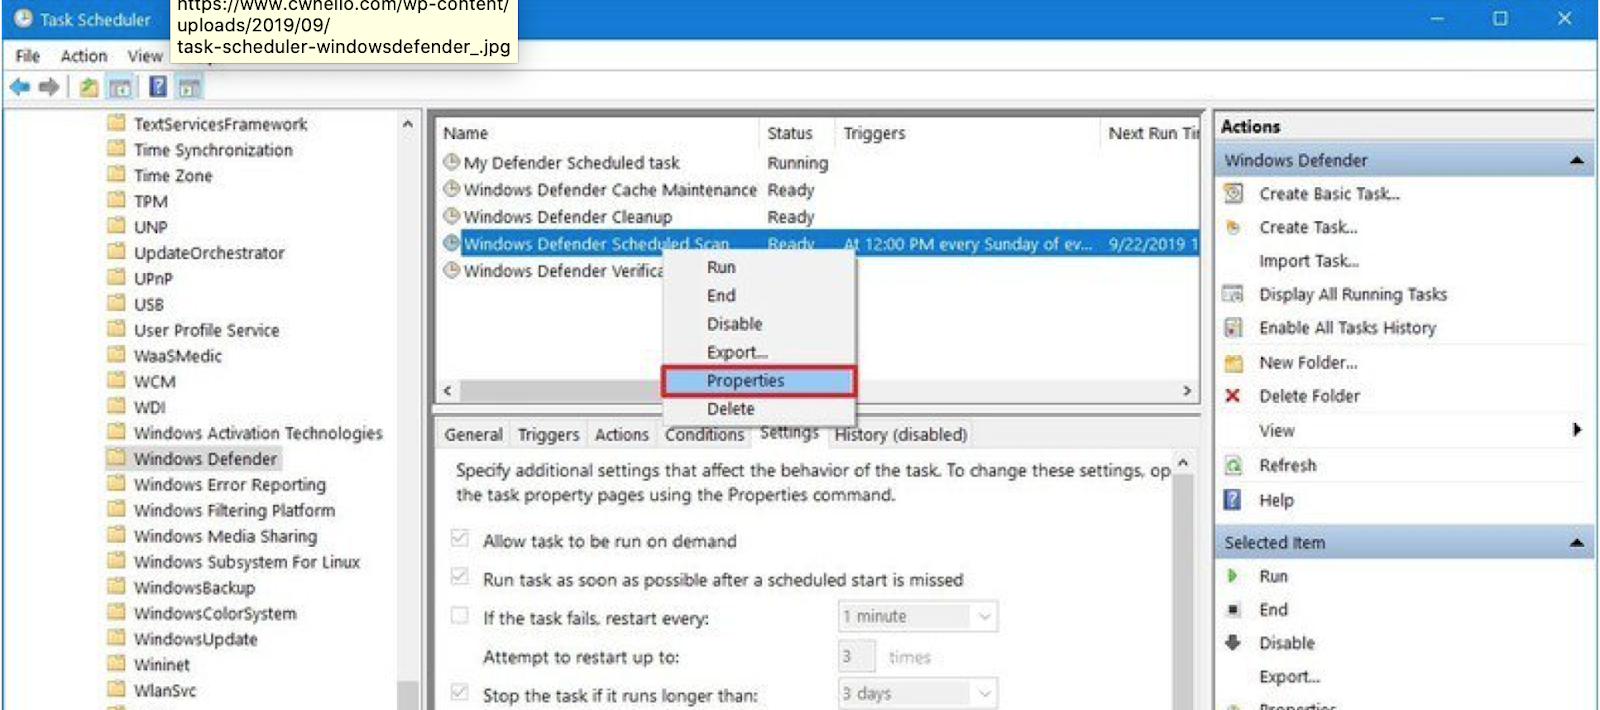Select the Windows Defender Verification task row
Screen dimensions: 1600x710
tap(553, 271)
